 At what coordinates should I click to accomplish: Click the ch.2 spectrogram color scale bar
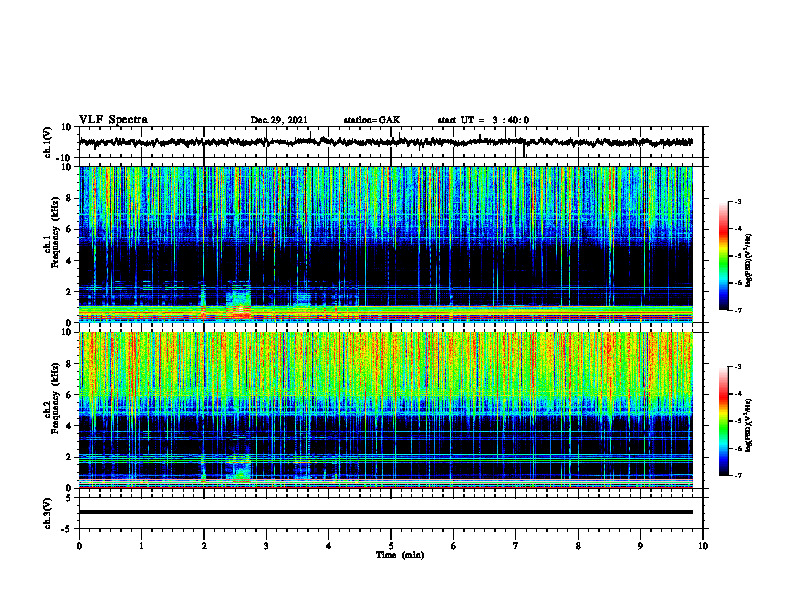click(x=723, y=421)
